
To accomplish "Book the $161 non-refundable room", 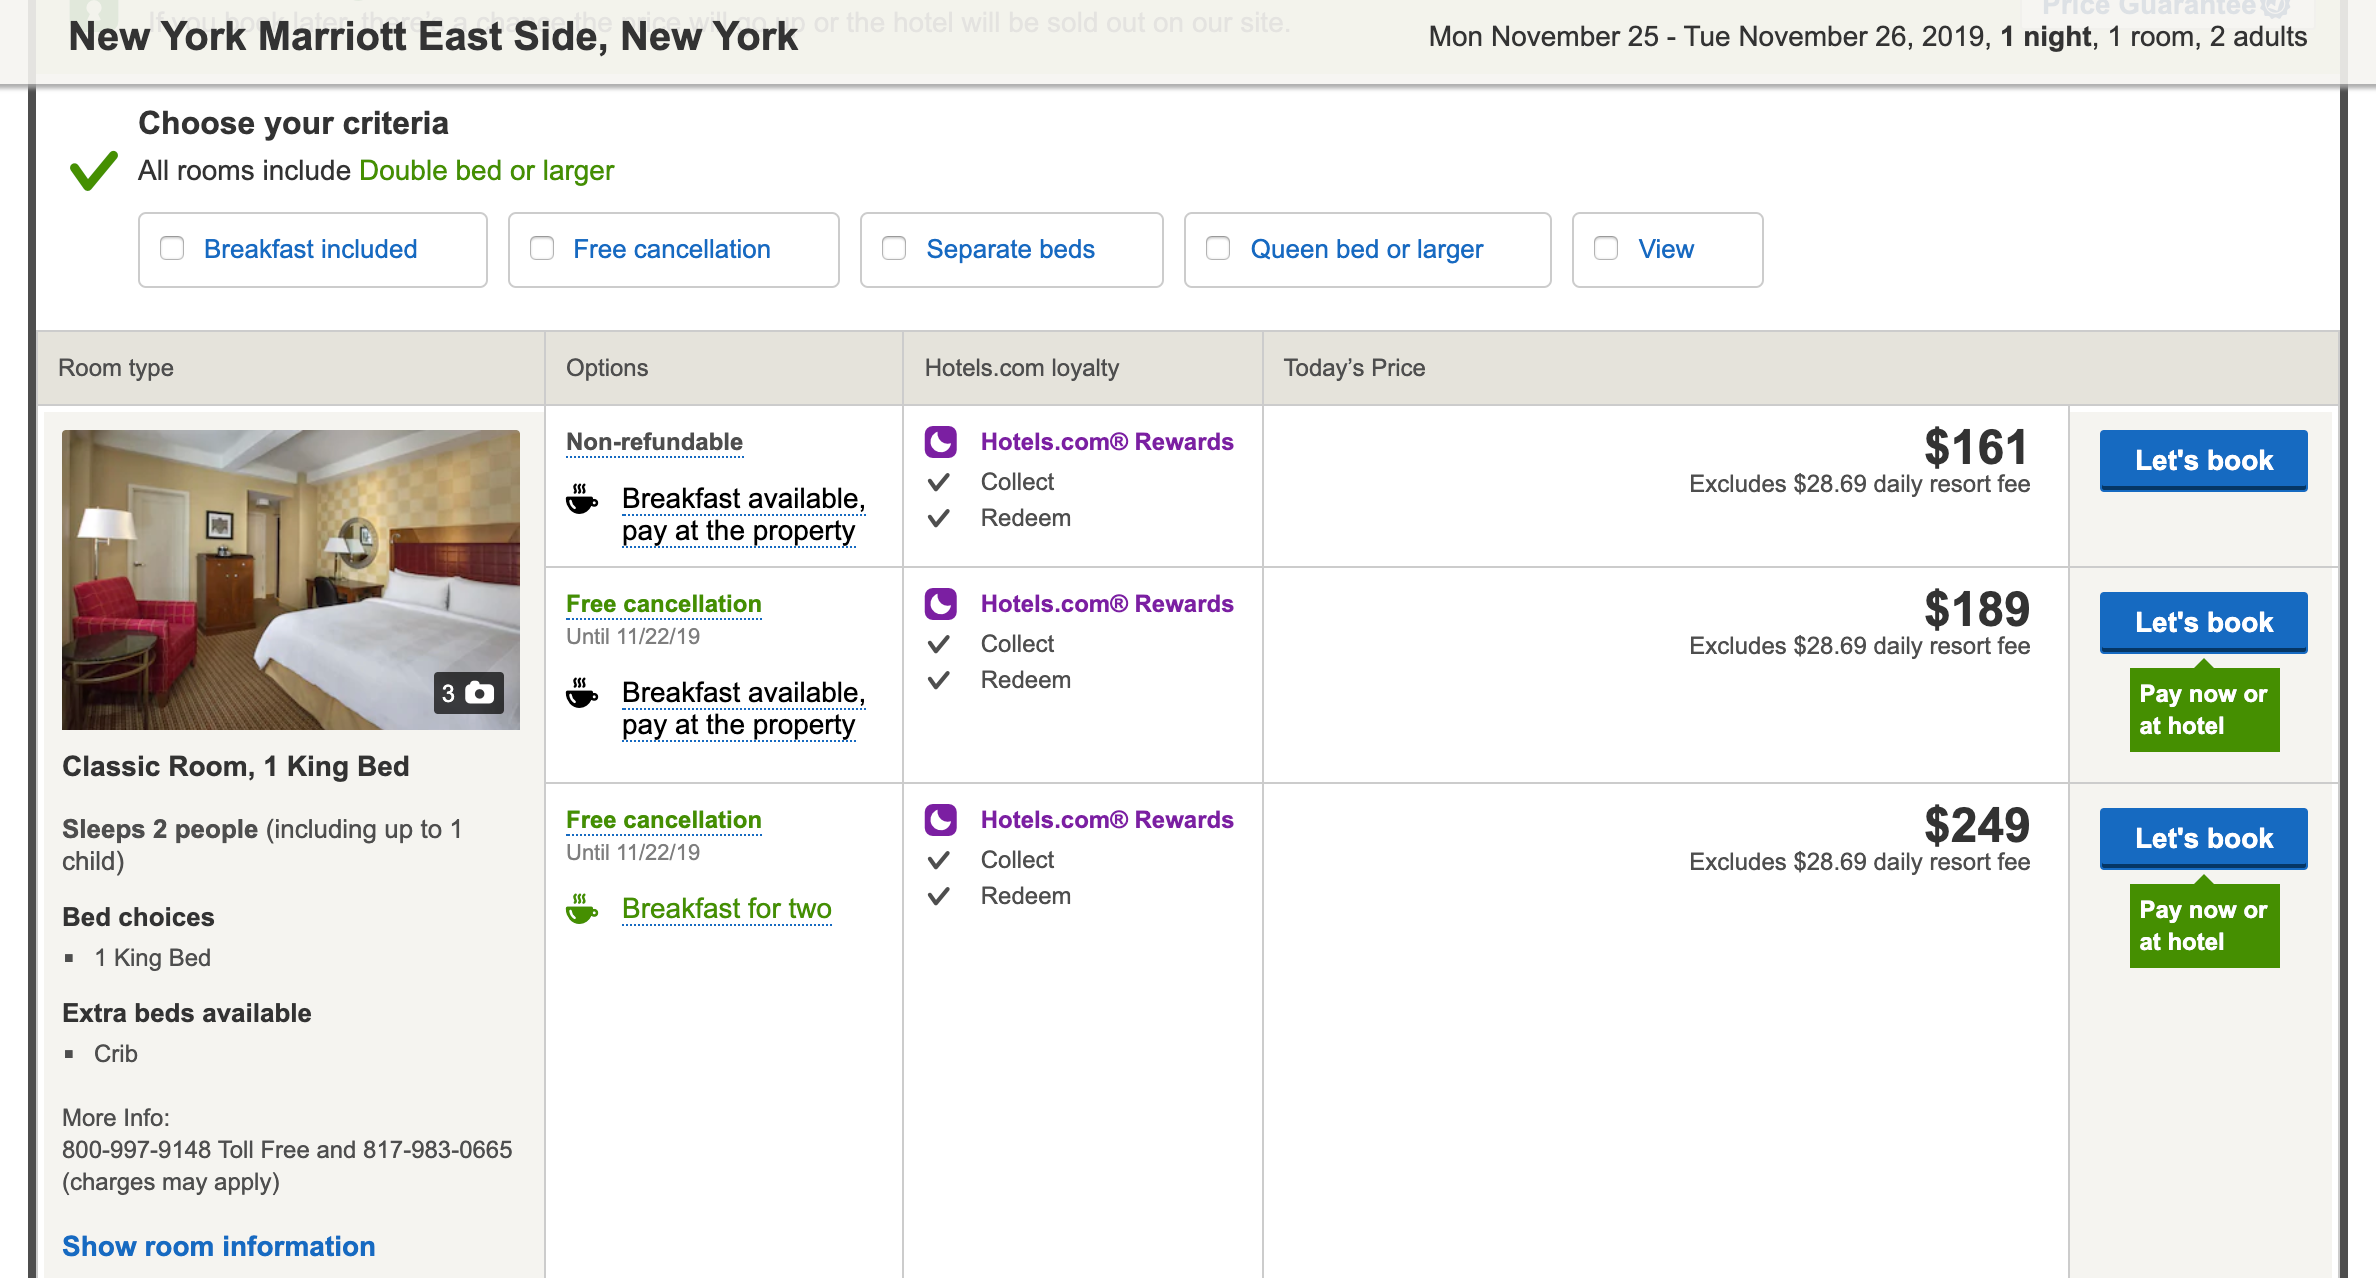I will point(2203,460).
